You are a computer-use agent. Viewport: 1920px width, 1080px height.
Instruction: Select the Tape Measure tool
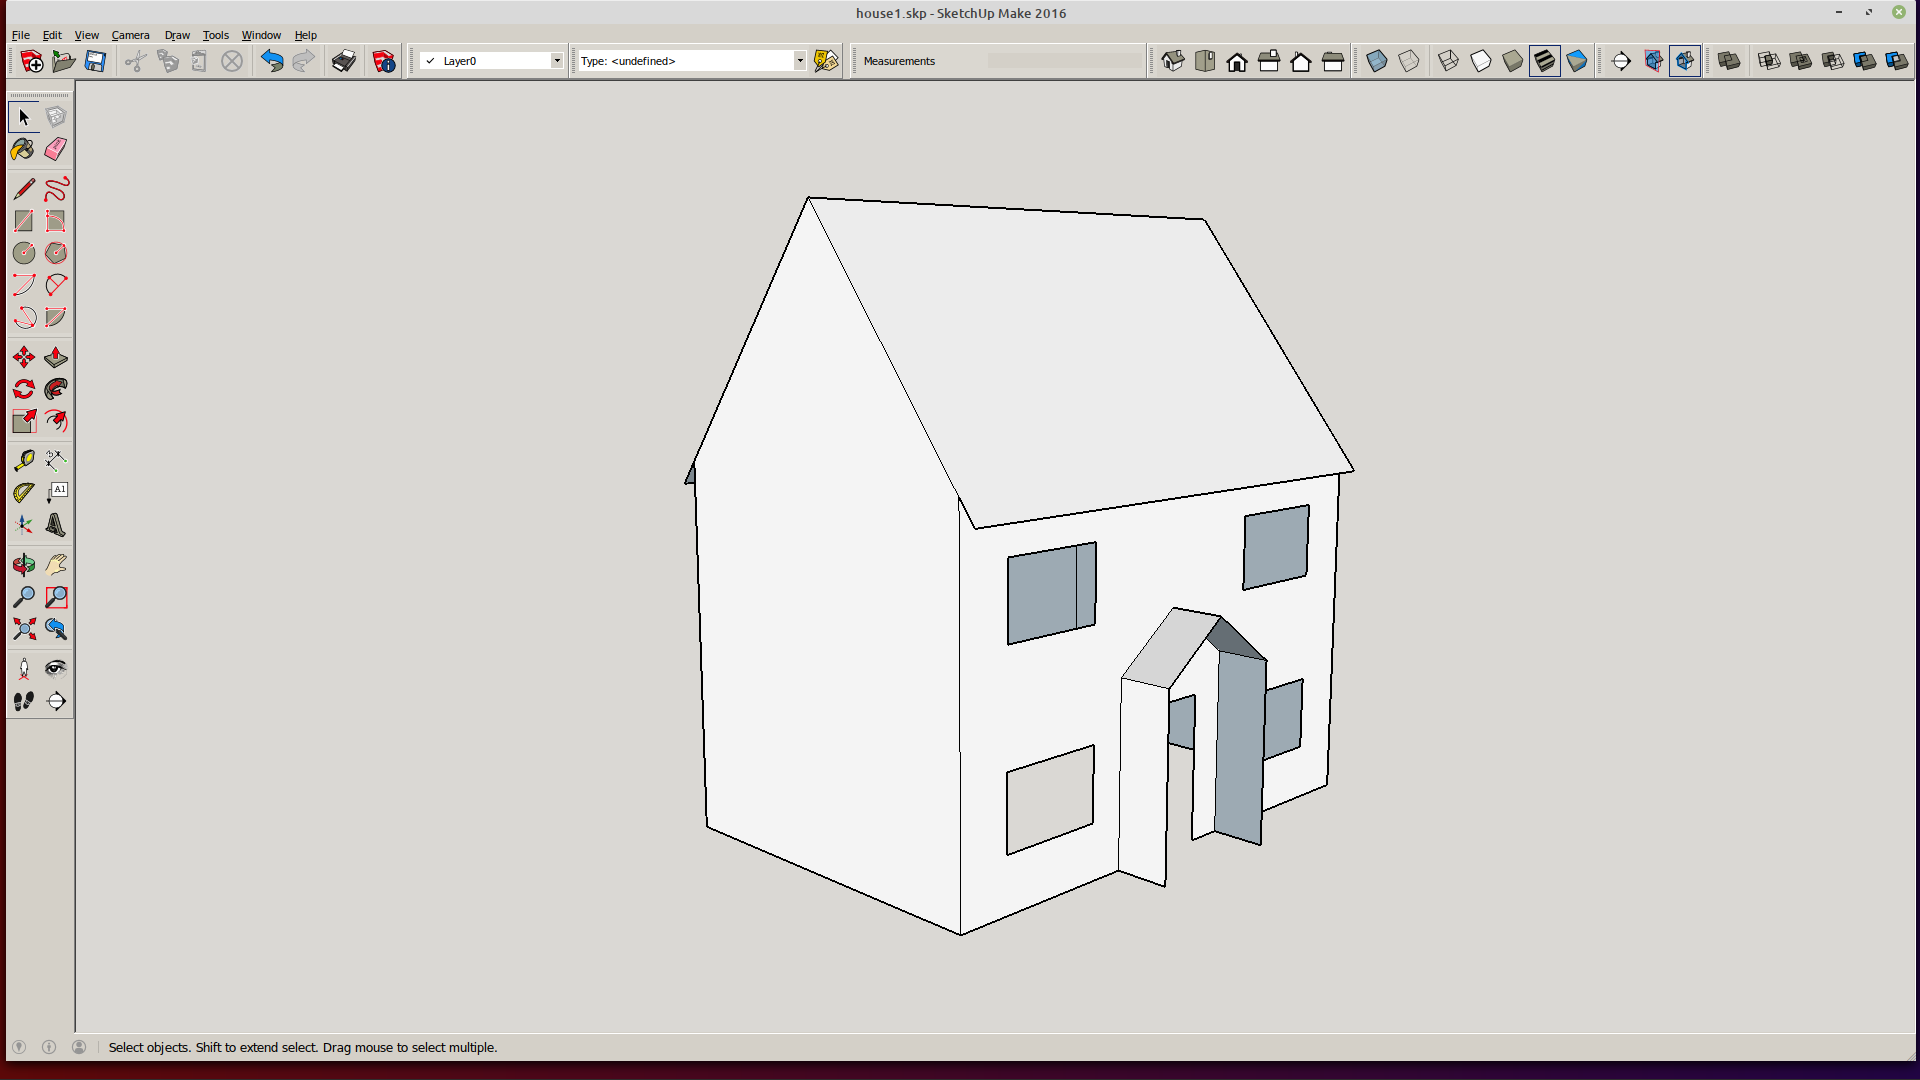(24, 460)
